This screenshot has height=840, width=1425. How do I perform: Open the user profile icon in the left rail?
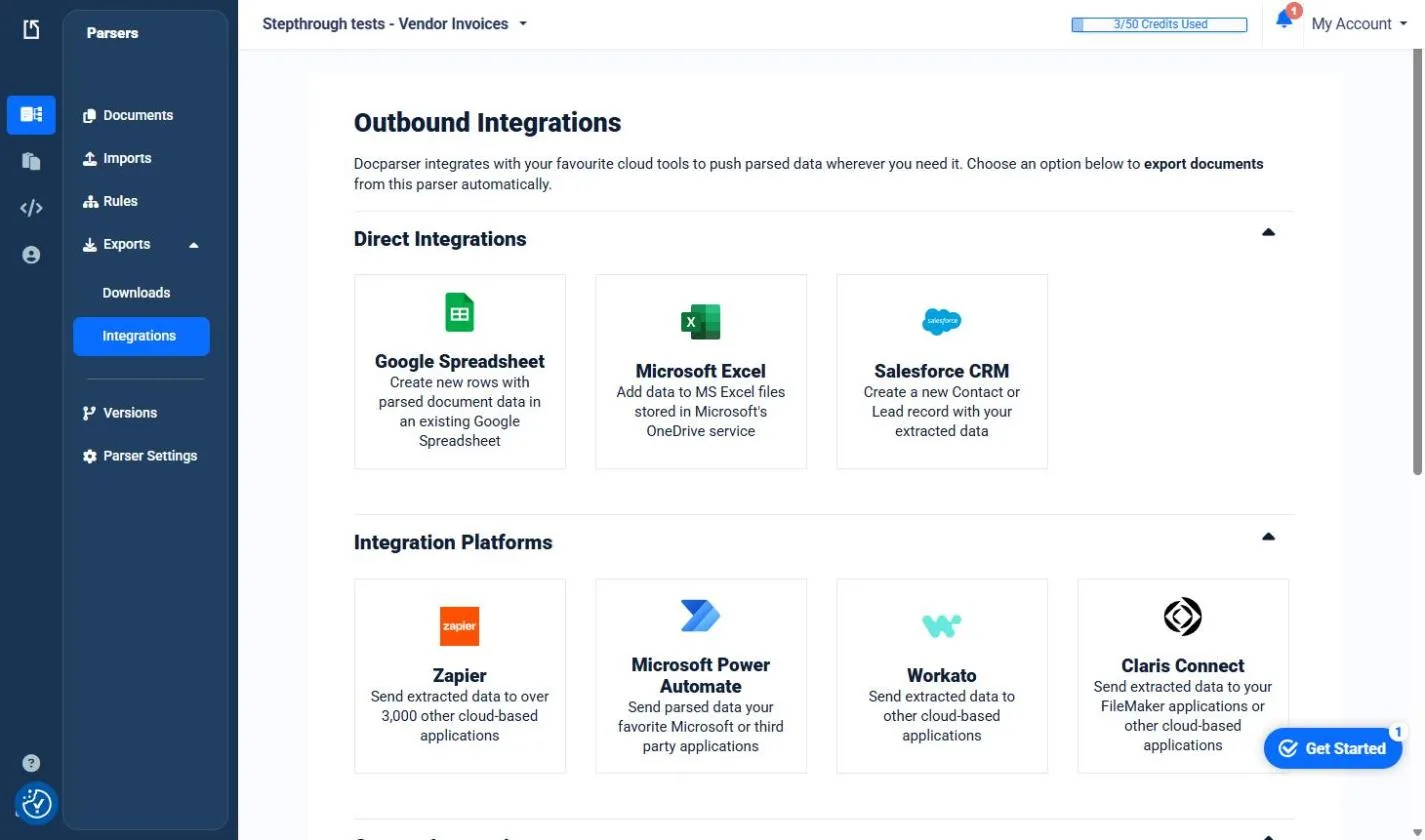pos(31,255)
